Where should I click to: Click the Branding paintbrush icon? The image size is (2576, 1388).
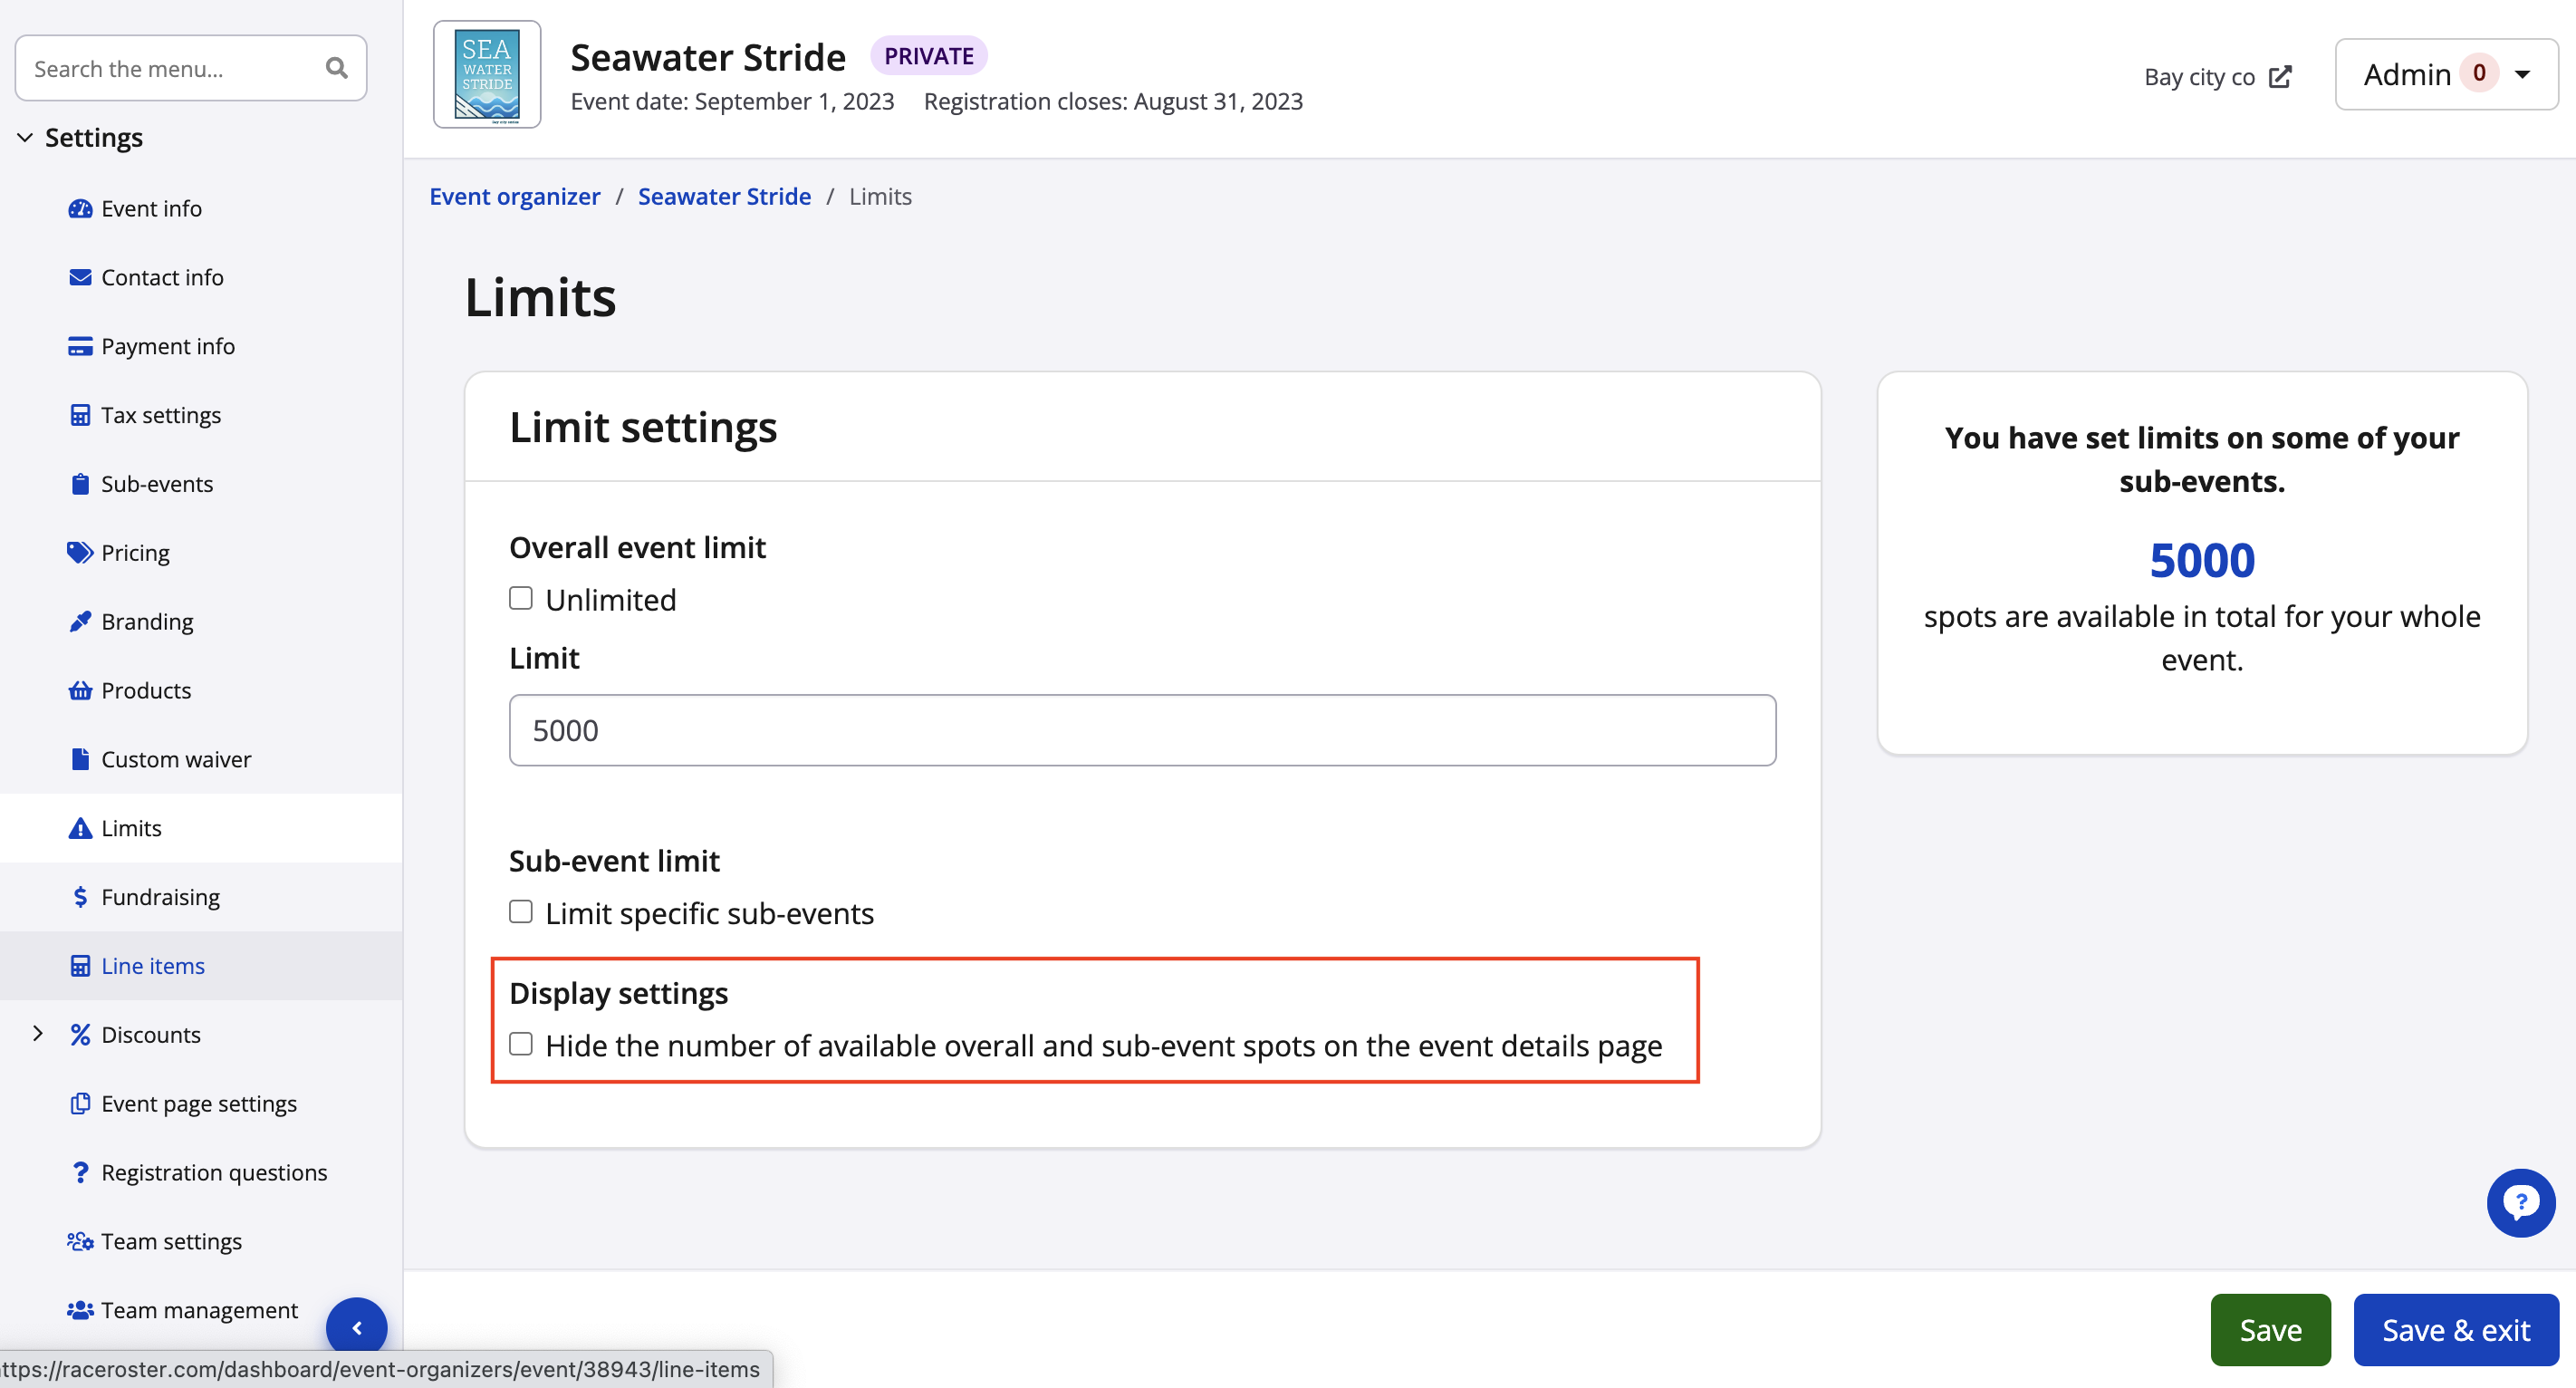79,621
